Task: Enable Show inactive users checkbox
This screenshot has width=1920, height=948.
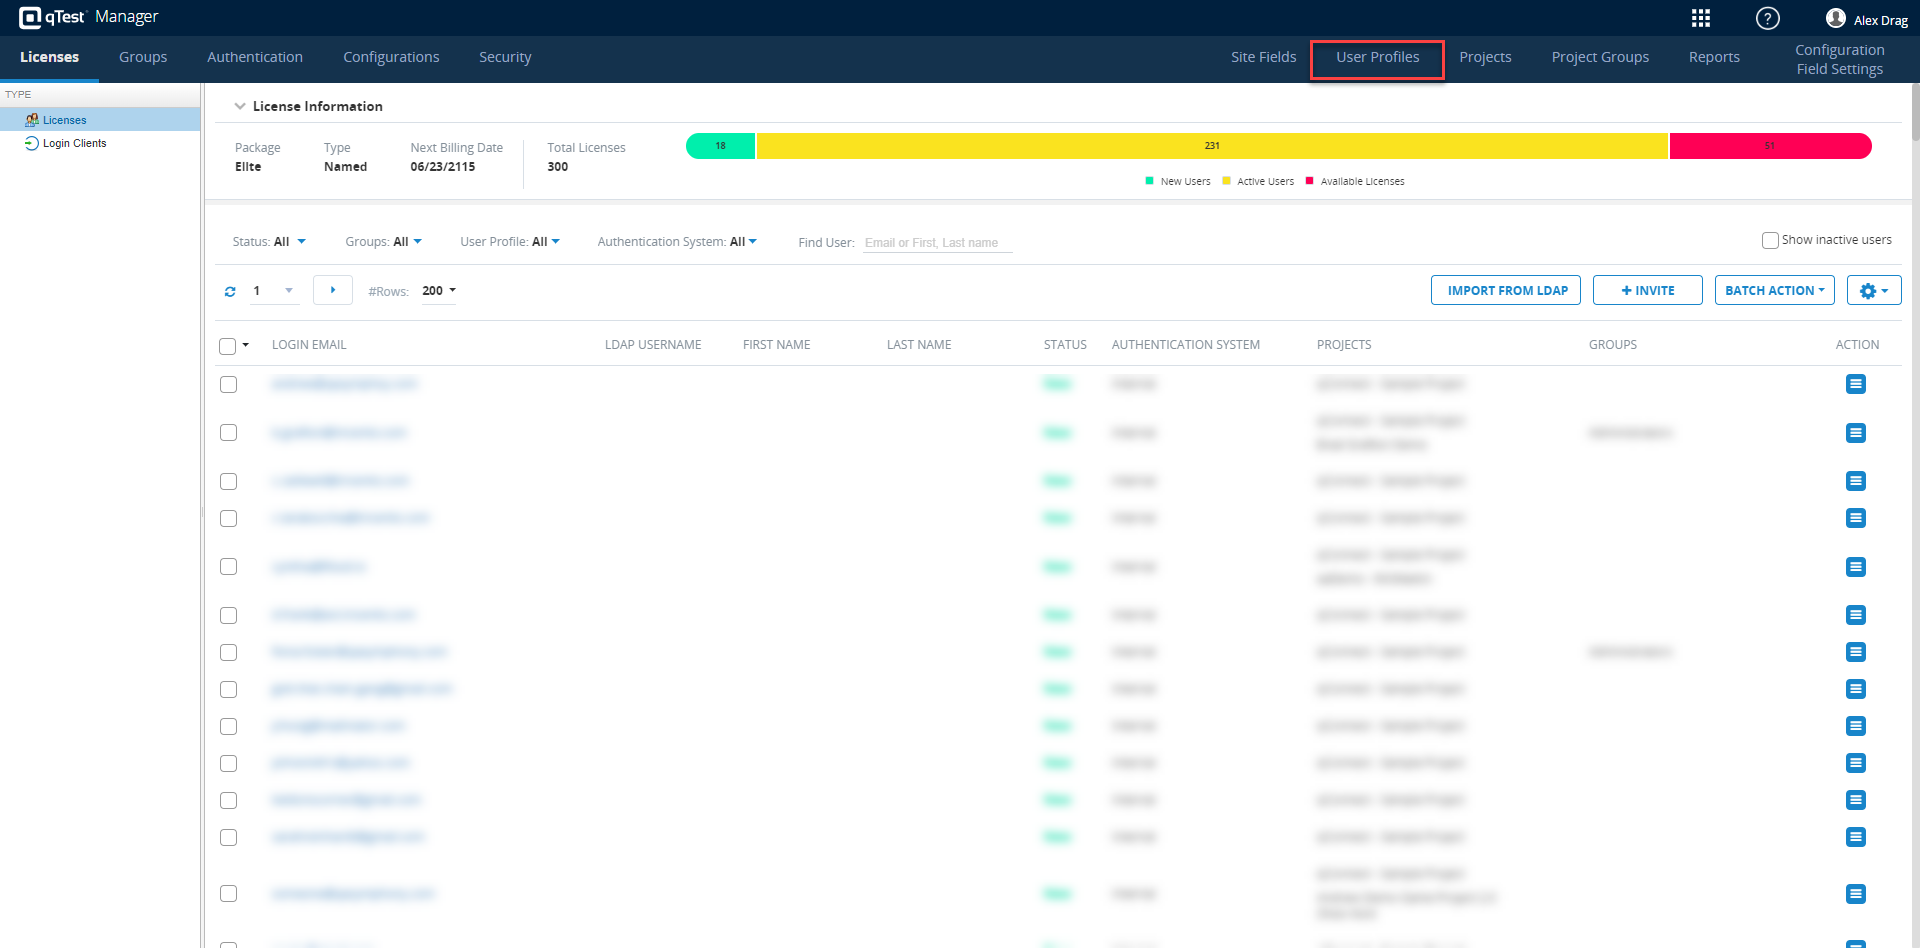Action: (x=1770, y=240)
